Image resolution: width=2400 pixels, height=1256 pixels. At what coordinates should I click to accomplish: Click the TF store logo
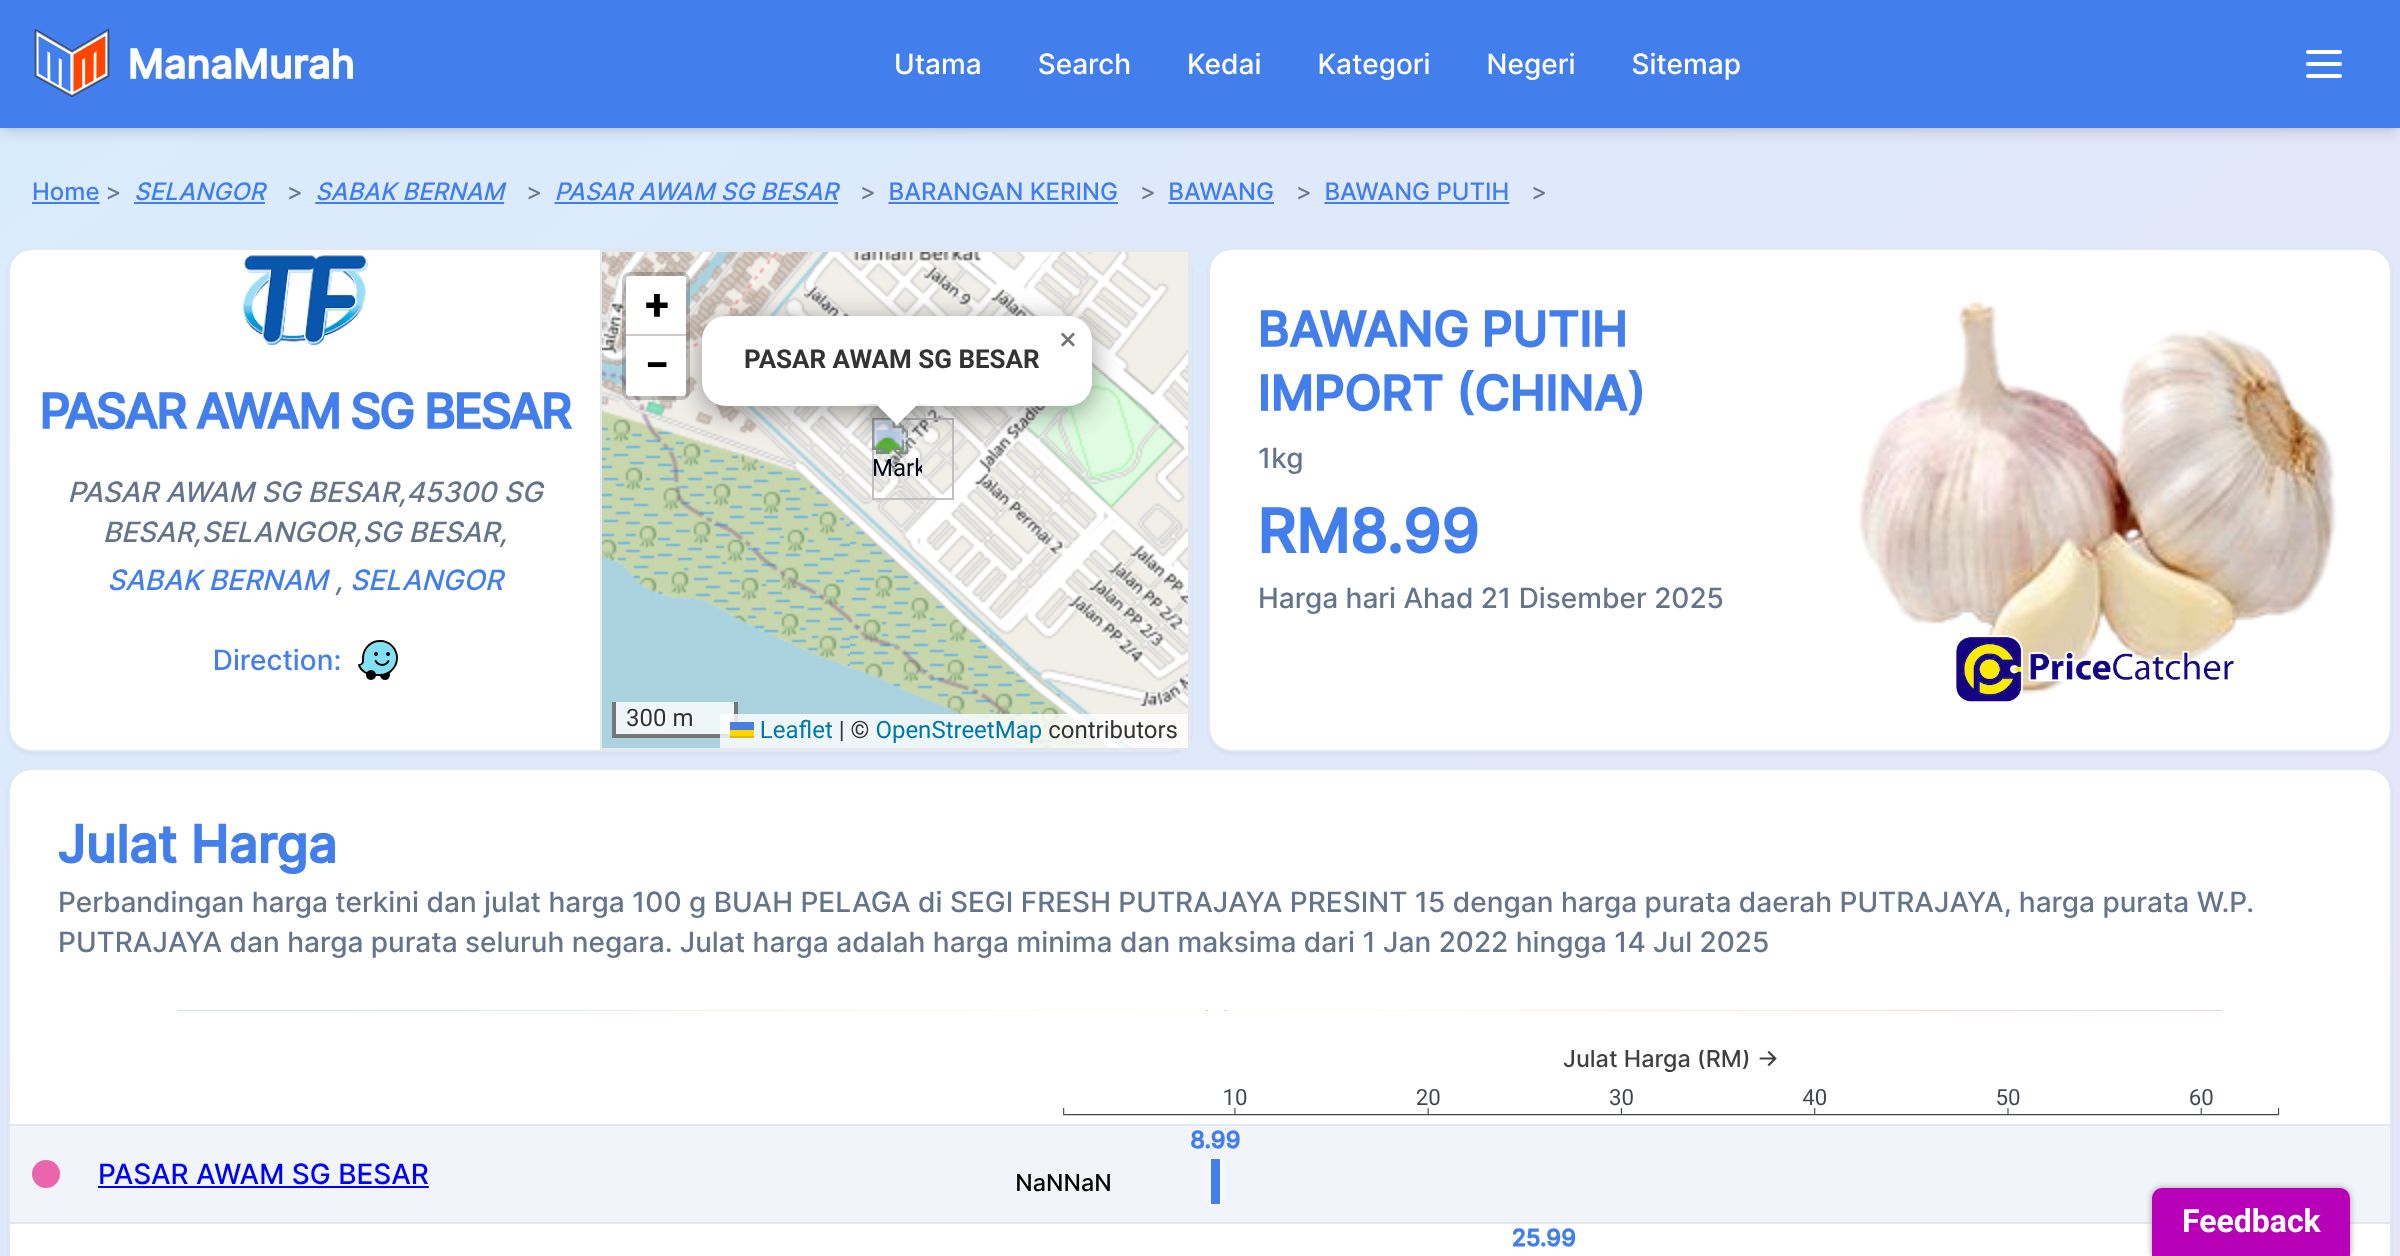305,298
